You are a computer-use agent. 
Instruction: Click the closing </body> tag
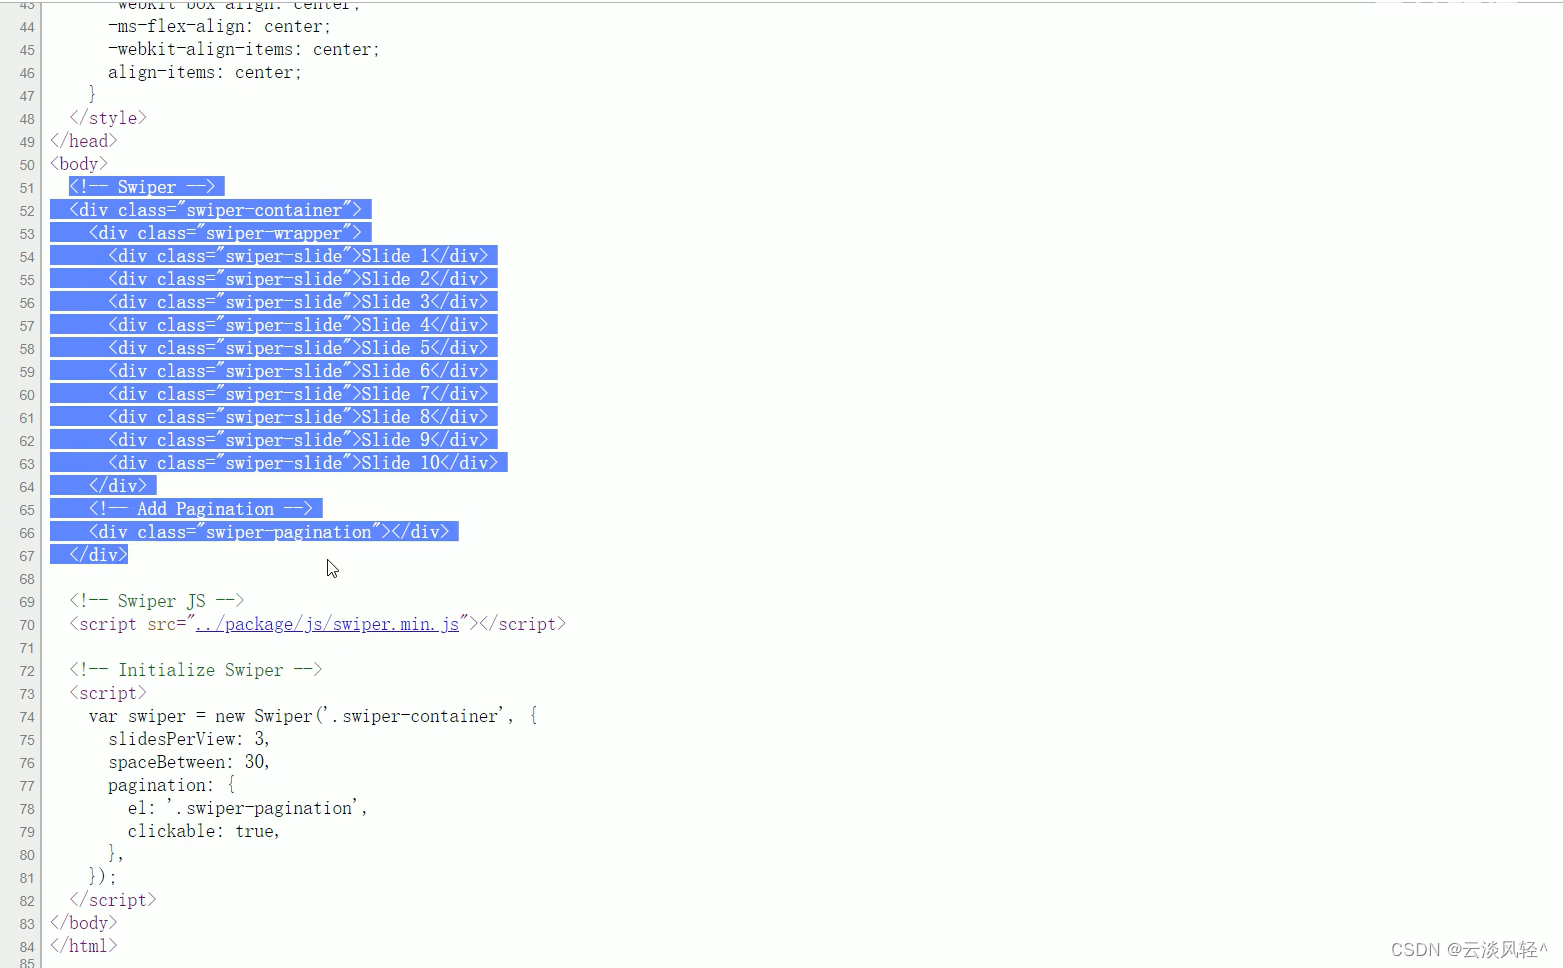[84, 923]
